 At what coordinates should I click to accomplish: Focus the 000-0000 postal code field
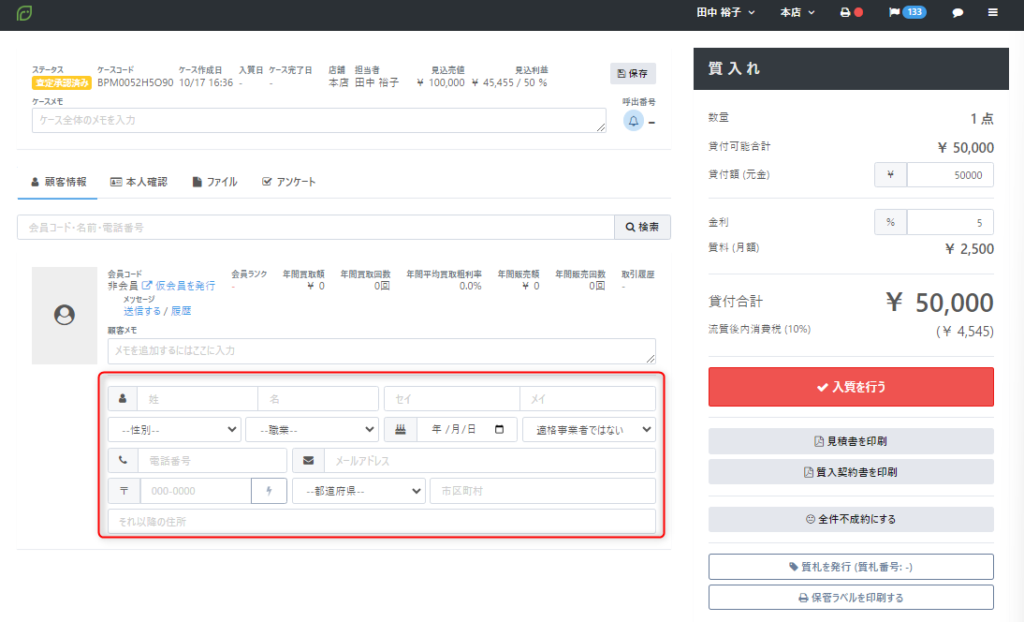195,491
